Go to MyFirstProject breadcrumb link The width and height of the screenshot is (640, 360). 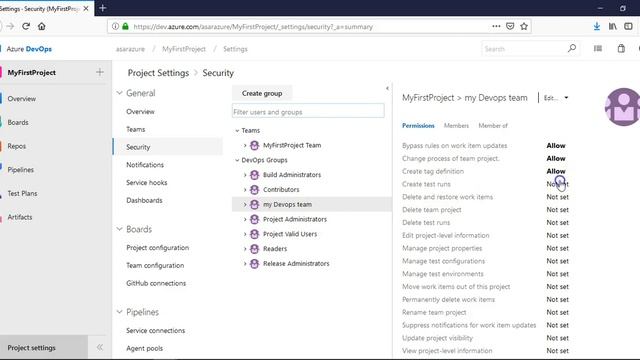coord(184,49)
